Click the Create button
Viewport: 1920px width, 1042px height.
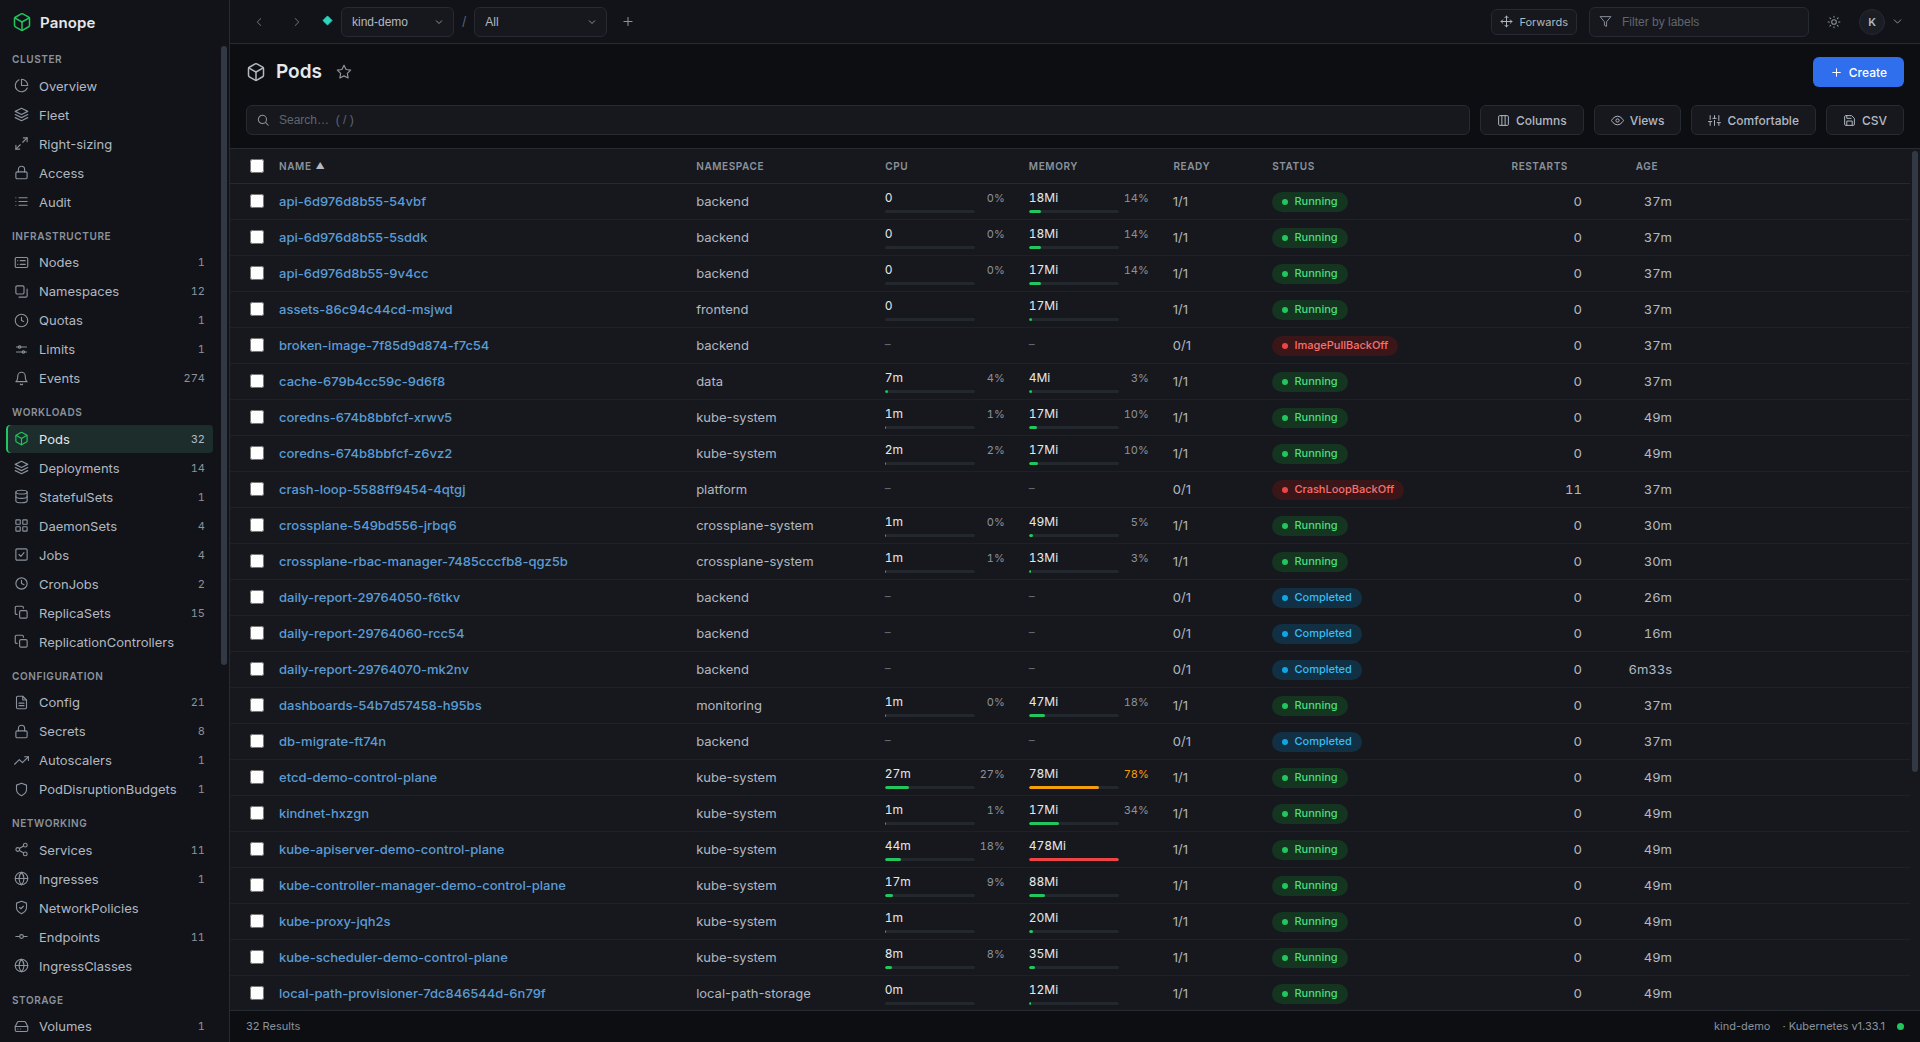pos(1858,72)
